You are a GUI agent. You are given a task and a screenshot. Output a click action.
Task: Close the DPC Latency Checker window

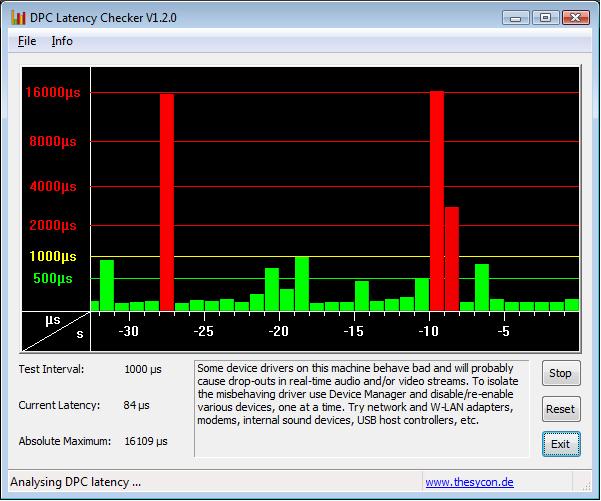[576, 18]
